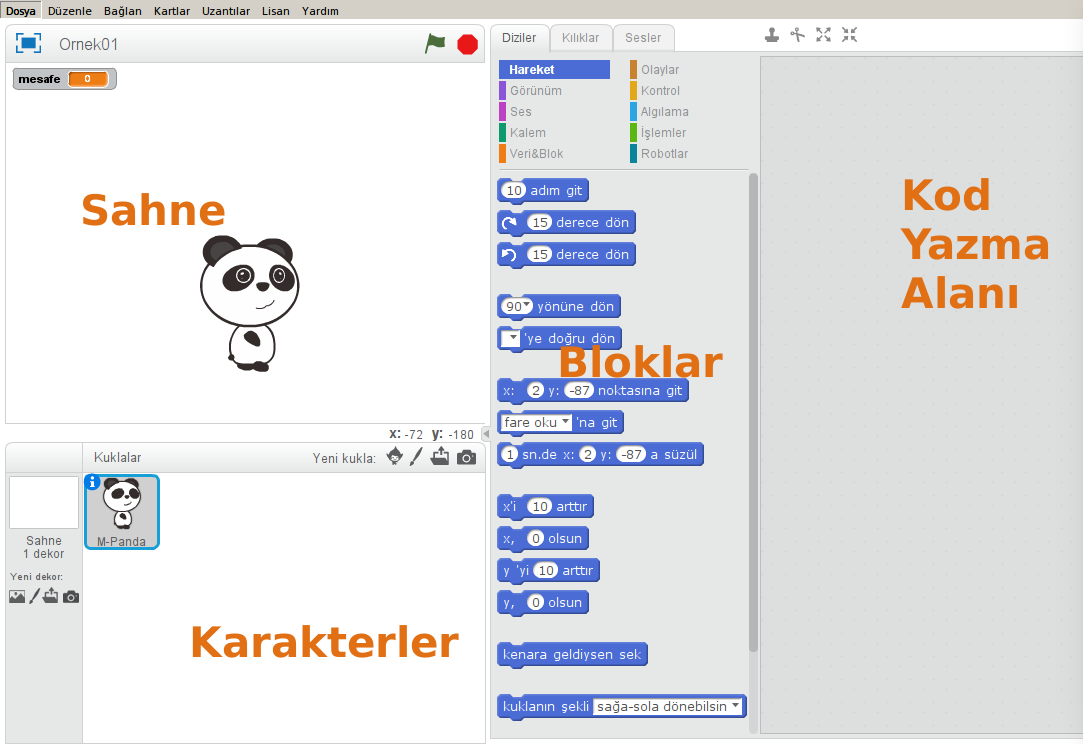Viewport: 1083px width, 744px height.
Task: Switch to the Kılıklar tab
Action: tap(580, 38)
